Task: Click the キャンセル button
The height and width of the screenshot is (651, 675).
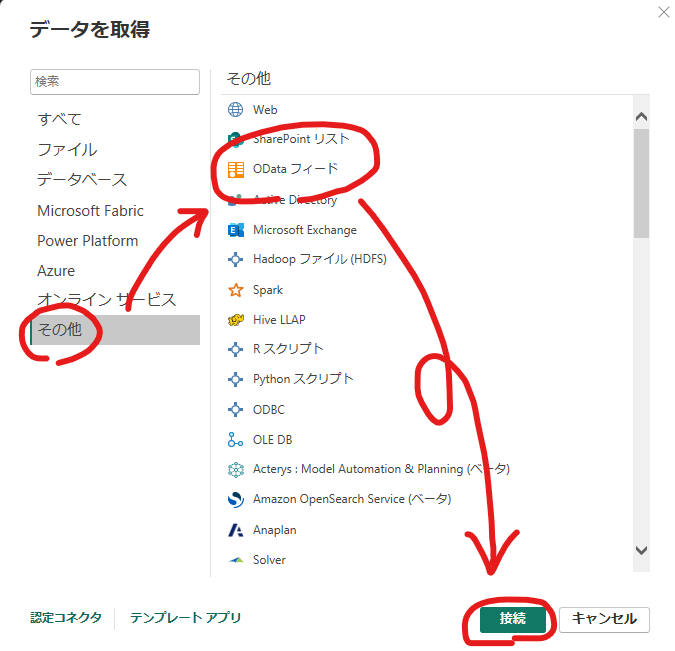Action: tap(604, 619)
